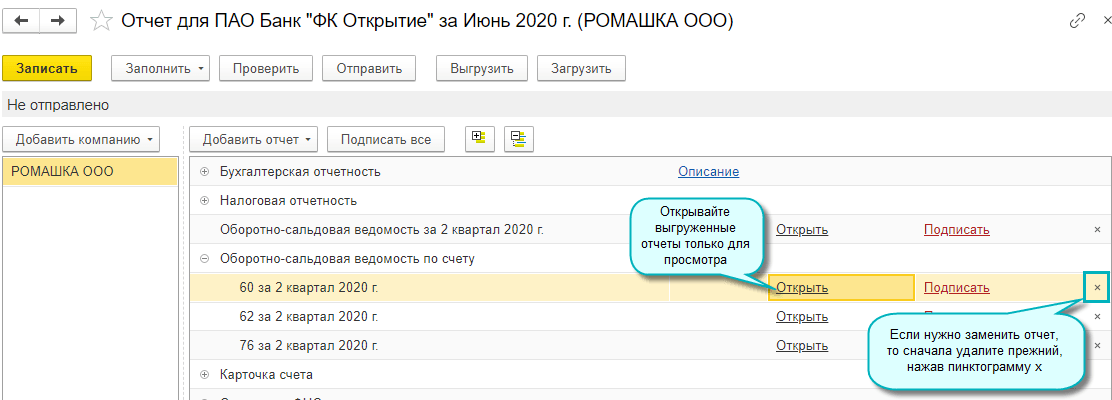This screenshot has height=400, width=1112.
Task: Click Подписать for 60 account report
Action: tap(956, 288)
